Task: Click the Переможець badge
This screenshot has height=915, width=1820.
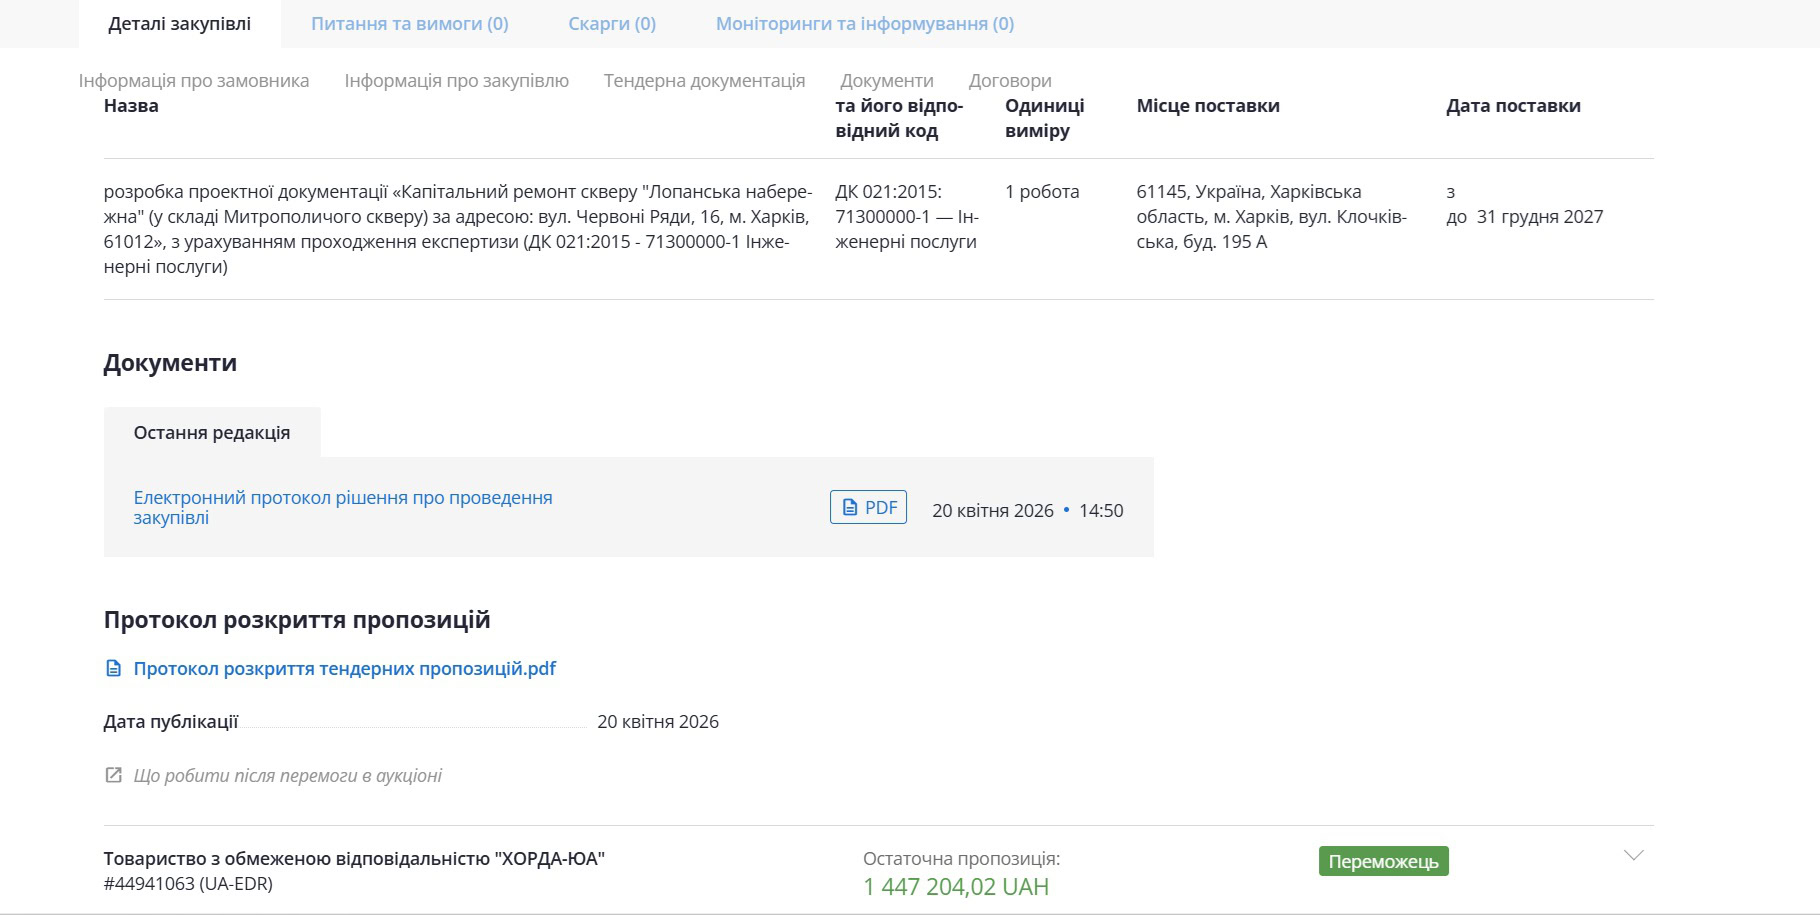Action: point(1383,862)
